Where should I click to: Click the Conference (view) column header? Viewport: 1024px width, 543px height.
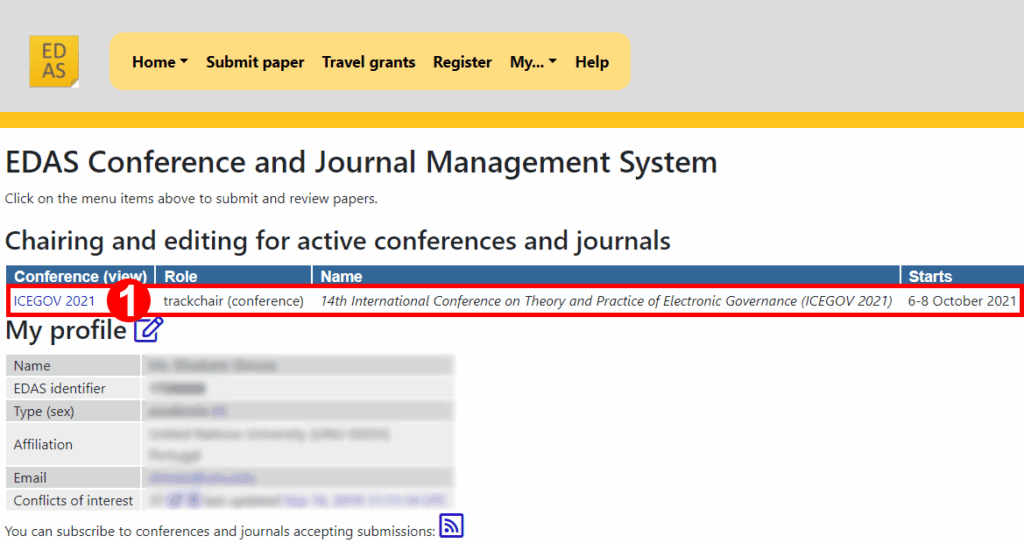pos(80,276)
